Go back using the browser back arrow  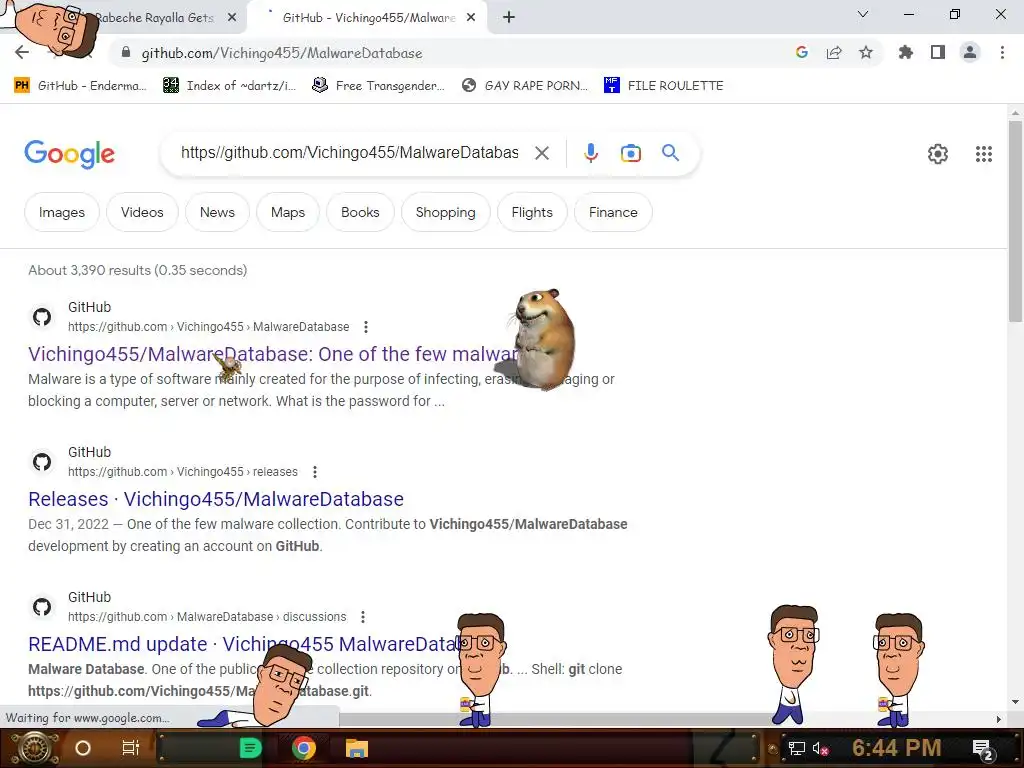(x=22, y=53)
